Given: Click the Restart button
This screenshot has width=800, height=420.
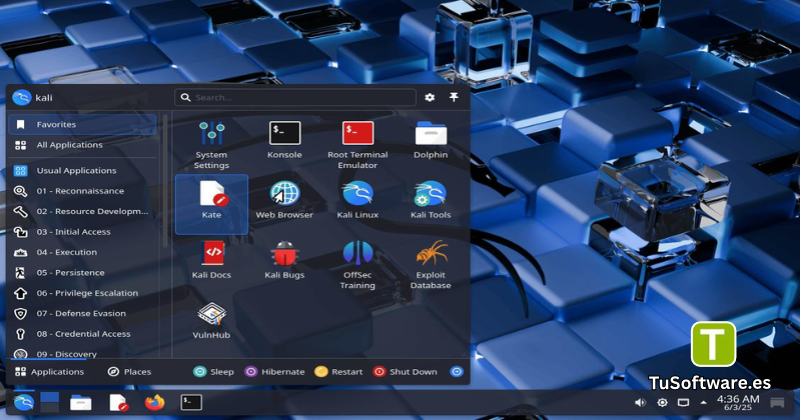Looking at the screenshot, I should click(339, 372).
